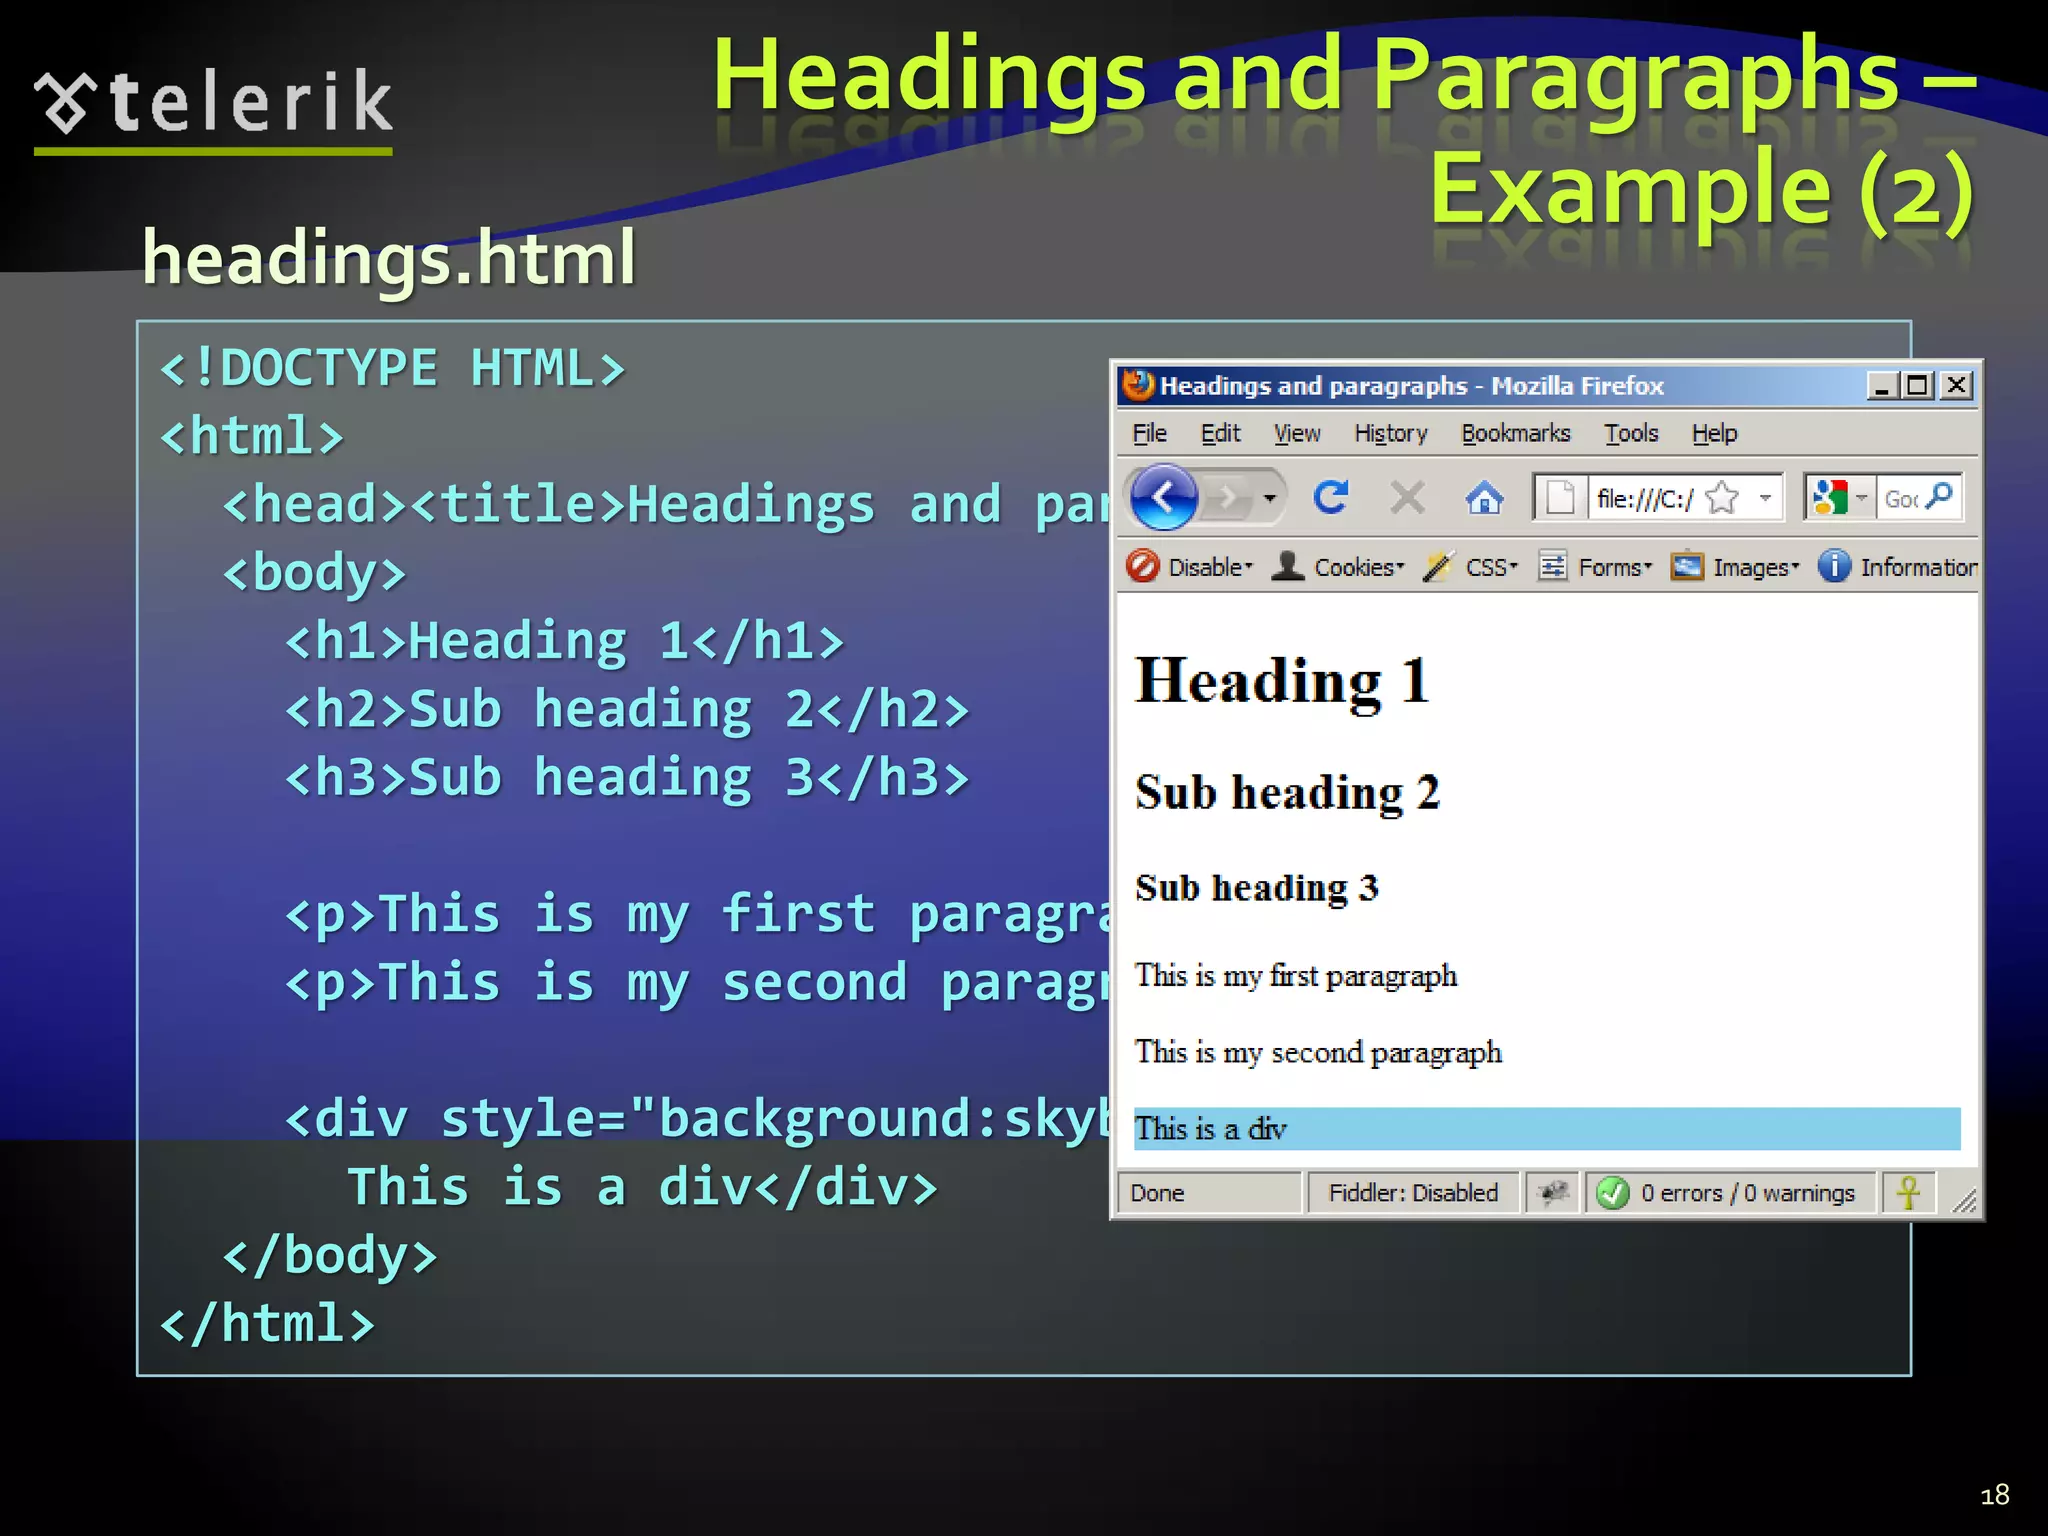
Task: Click the sky-blue 'This is a div' block
Action: [1547, 1129]
